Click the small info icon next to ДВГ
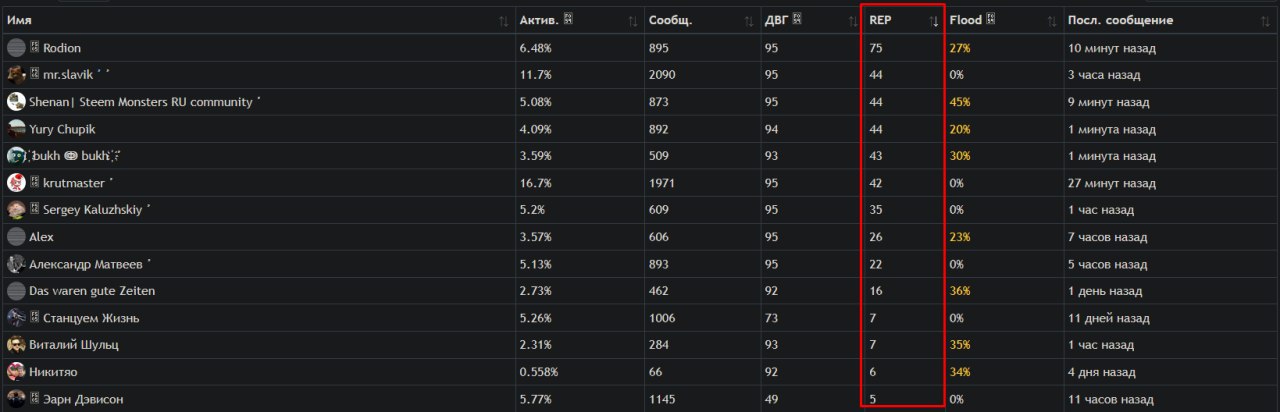 [x=796, y=20]
